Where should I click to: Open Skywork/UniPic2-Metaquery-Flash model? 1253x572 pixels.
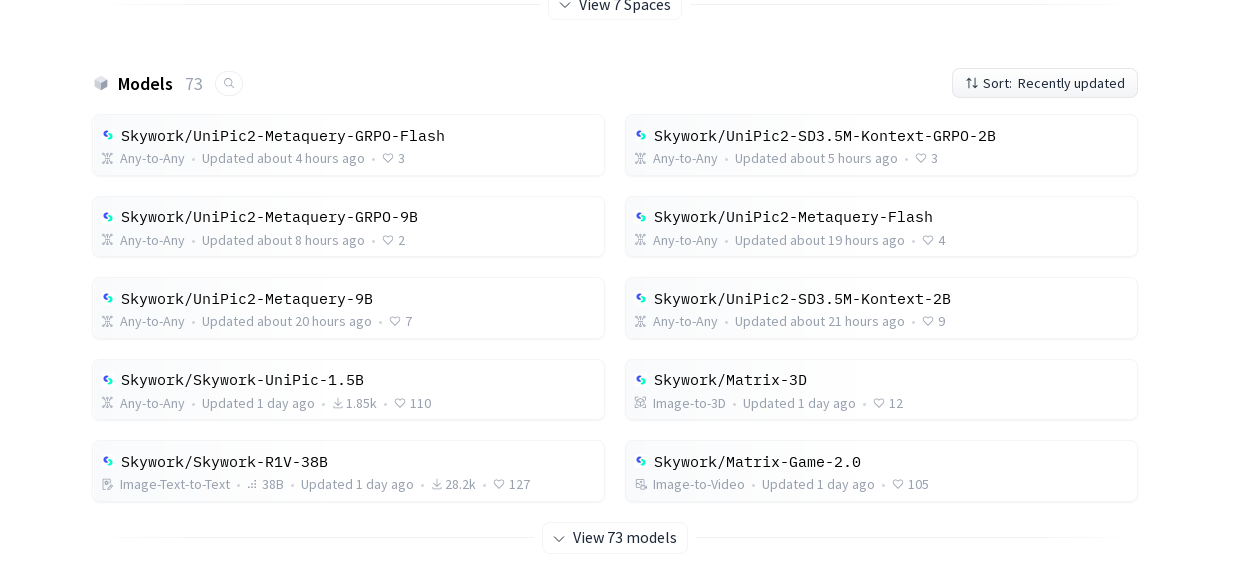881,227
